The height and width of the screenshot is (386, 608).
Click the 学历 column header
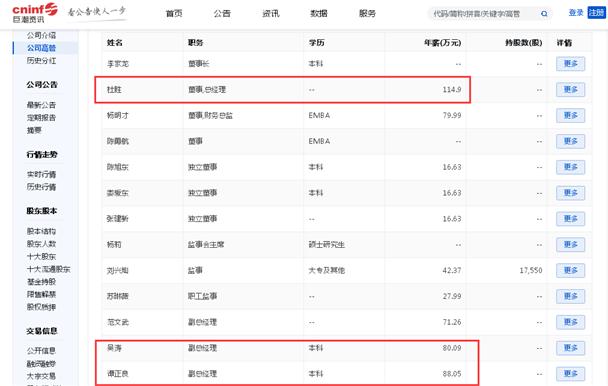[x=316, y=43]
